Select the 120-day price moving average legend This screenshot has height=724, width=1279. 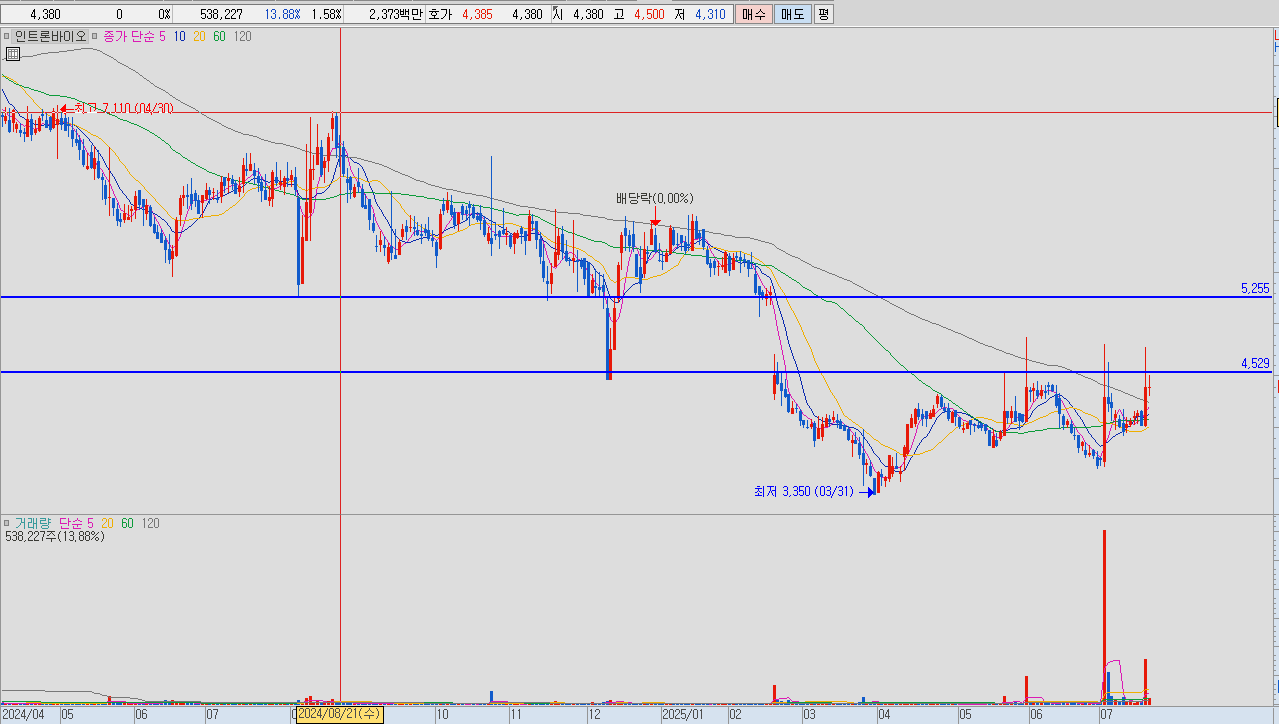point(242,36)
